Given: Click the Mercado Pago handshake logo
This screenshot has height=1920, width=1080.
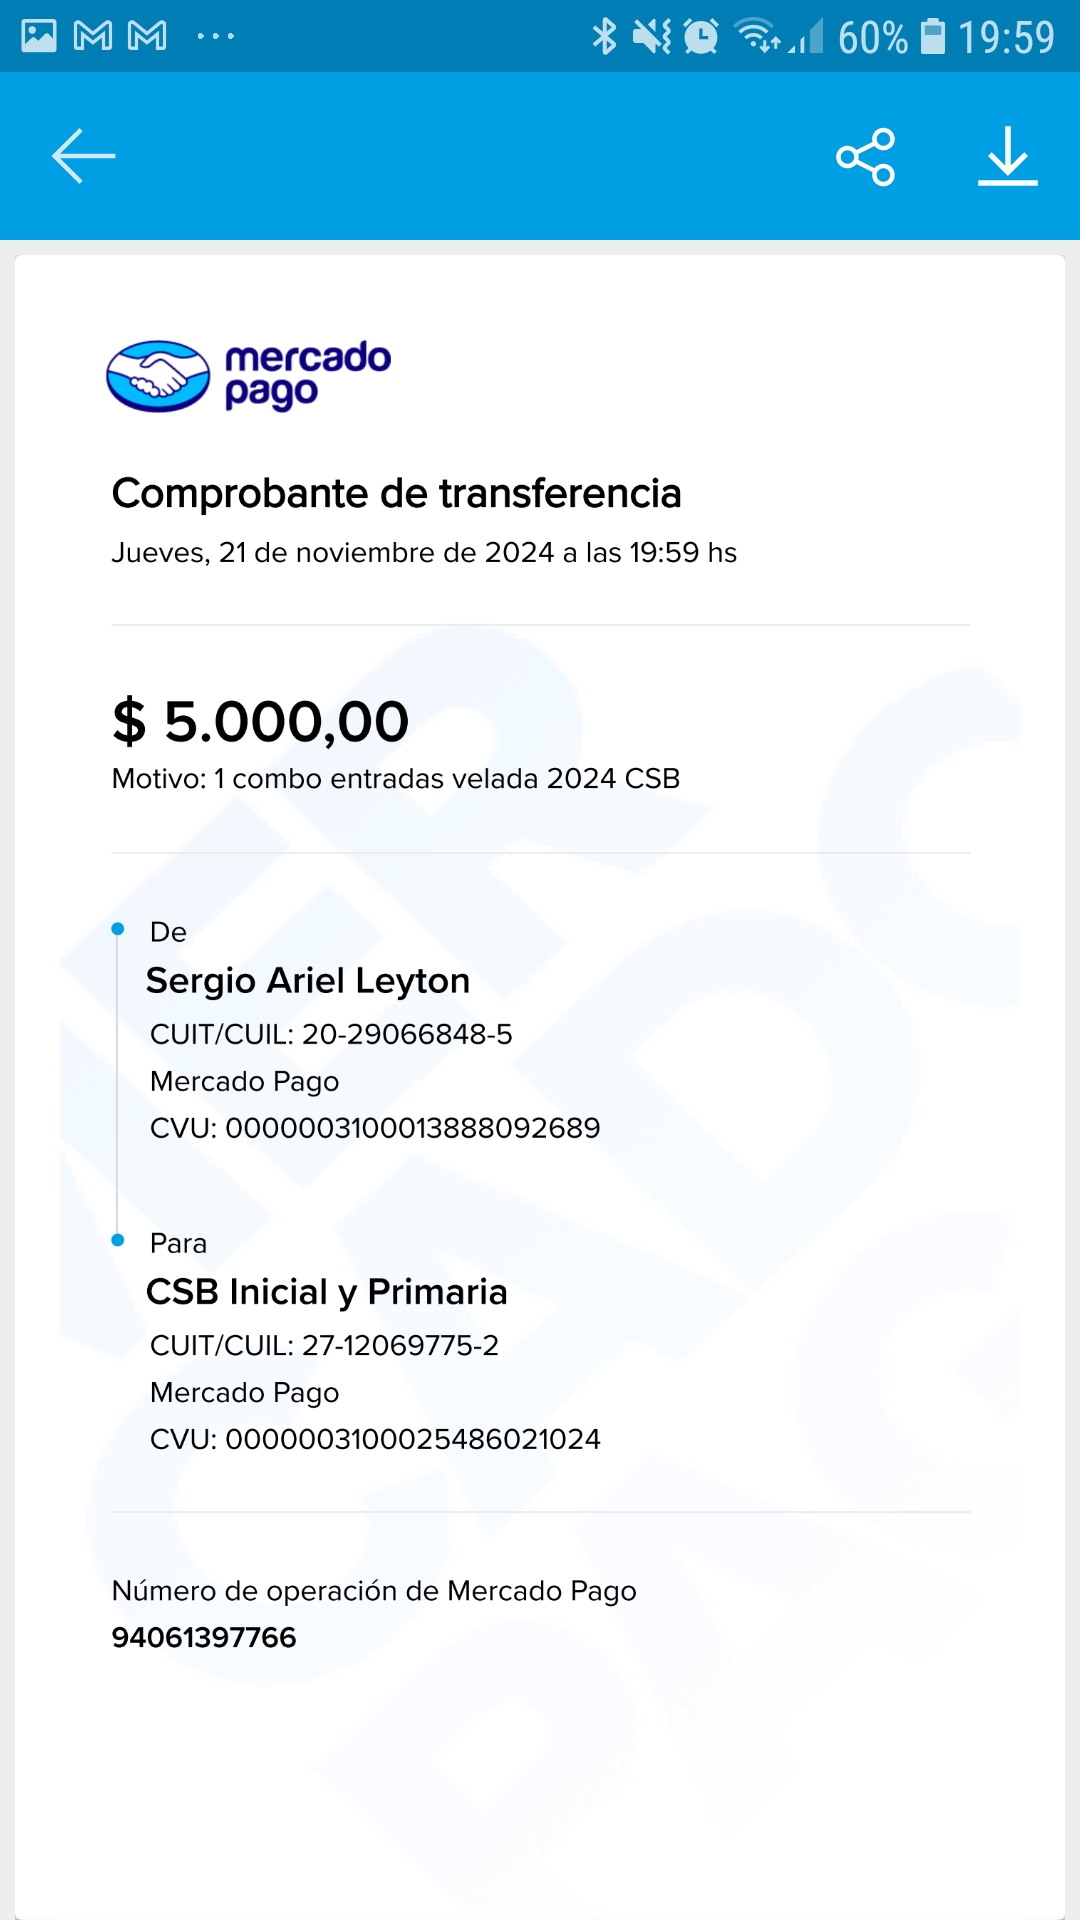Looking at the screenshot, I should 158,376.
